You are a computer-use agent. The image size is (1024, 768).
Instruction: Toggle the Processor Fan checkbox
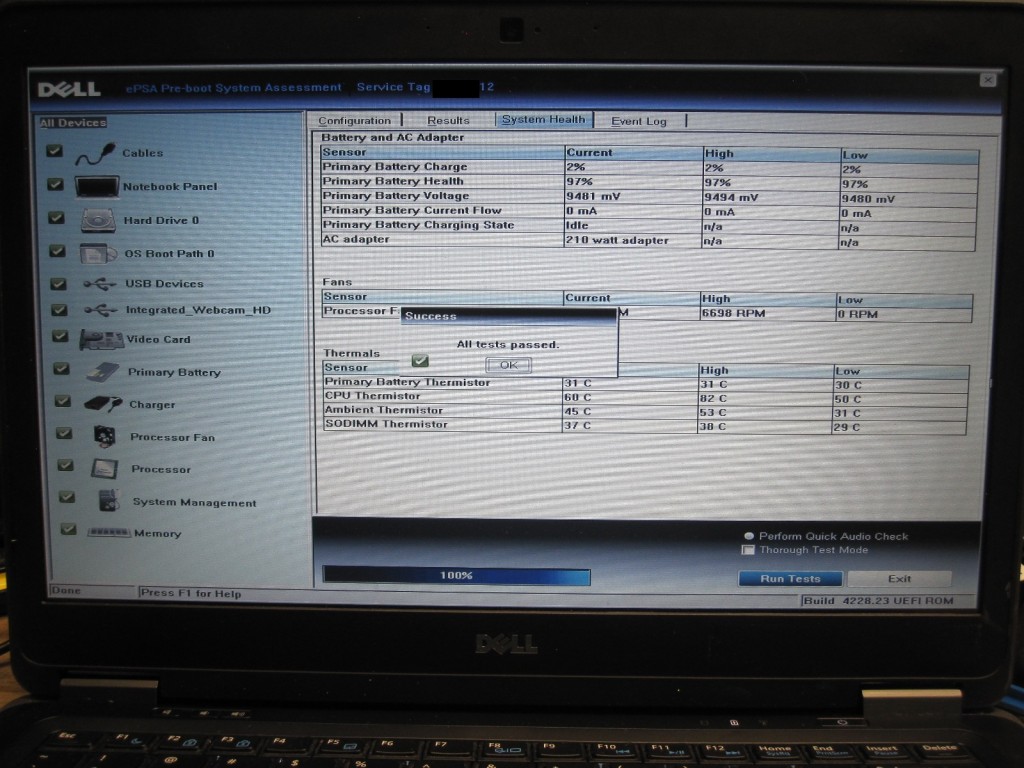coord(64,433)
